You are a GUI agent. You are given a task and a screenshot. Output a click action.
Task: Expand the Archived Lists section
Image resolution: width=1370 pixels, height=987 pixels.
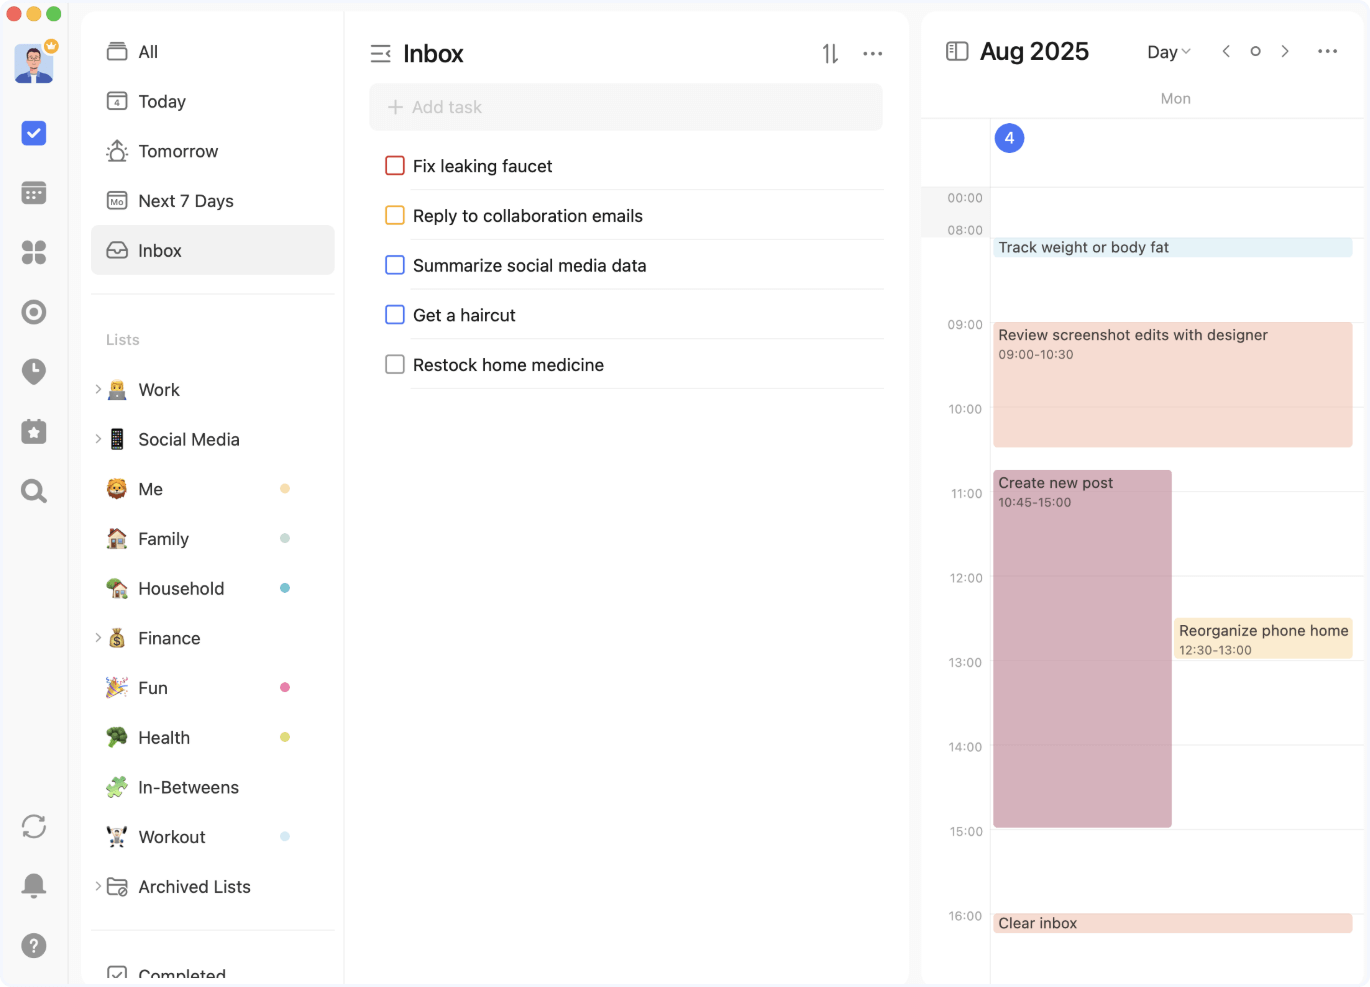pos(98,886)
